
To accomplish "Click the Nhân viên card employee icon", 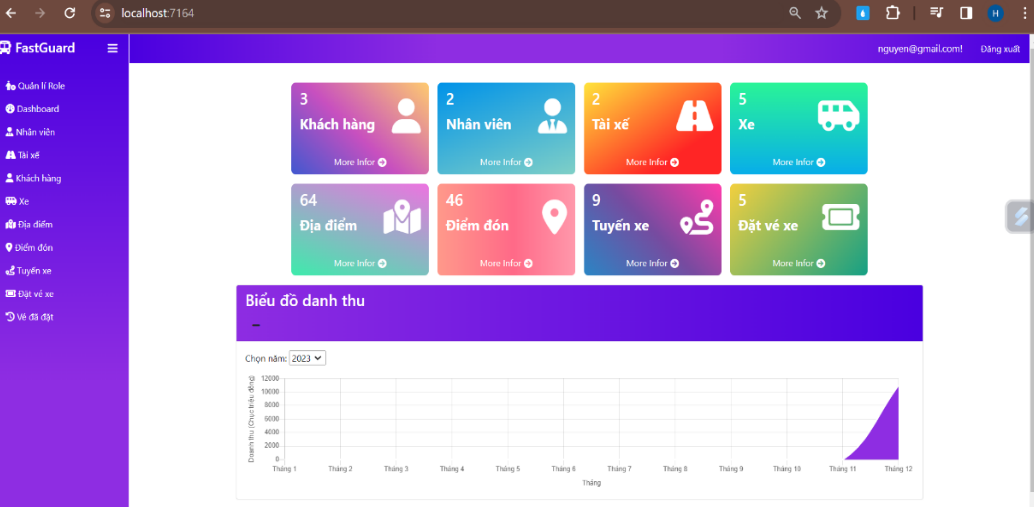I will (552, 116).
